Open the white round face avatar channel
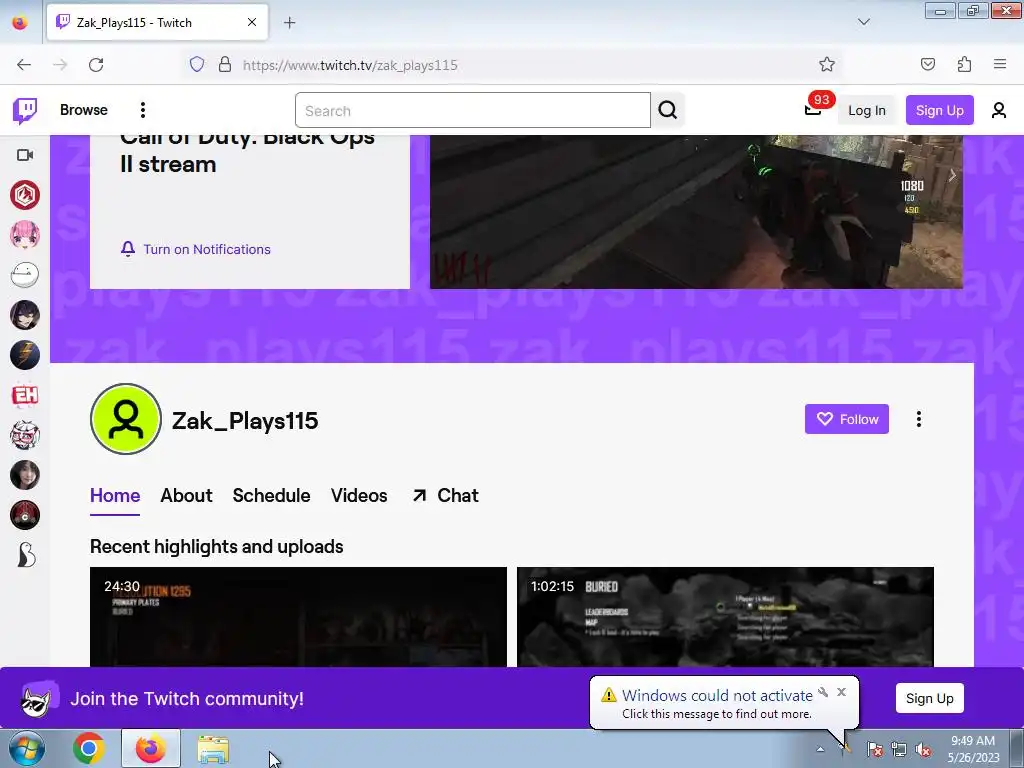 click(25, 275)
